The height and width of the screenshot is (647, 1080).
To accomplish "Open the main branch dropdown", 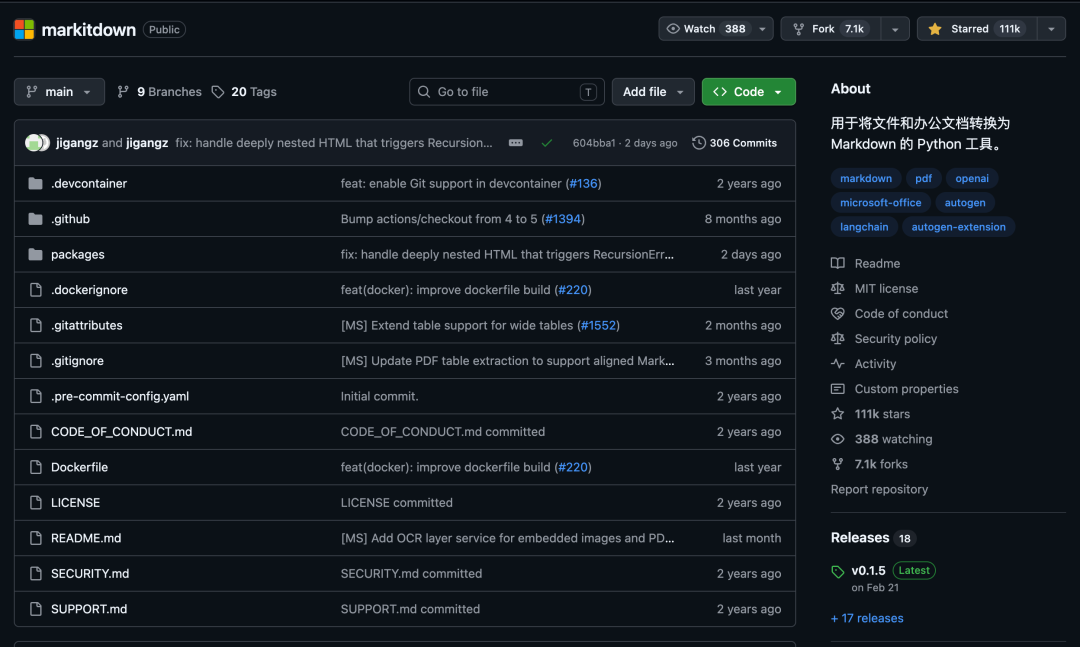I will 59,92.
